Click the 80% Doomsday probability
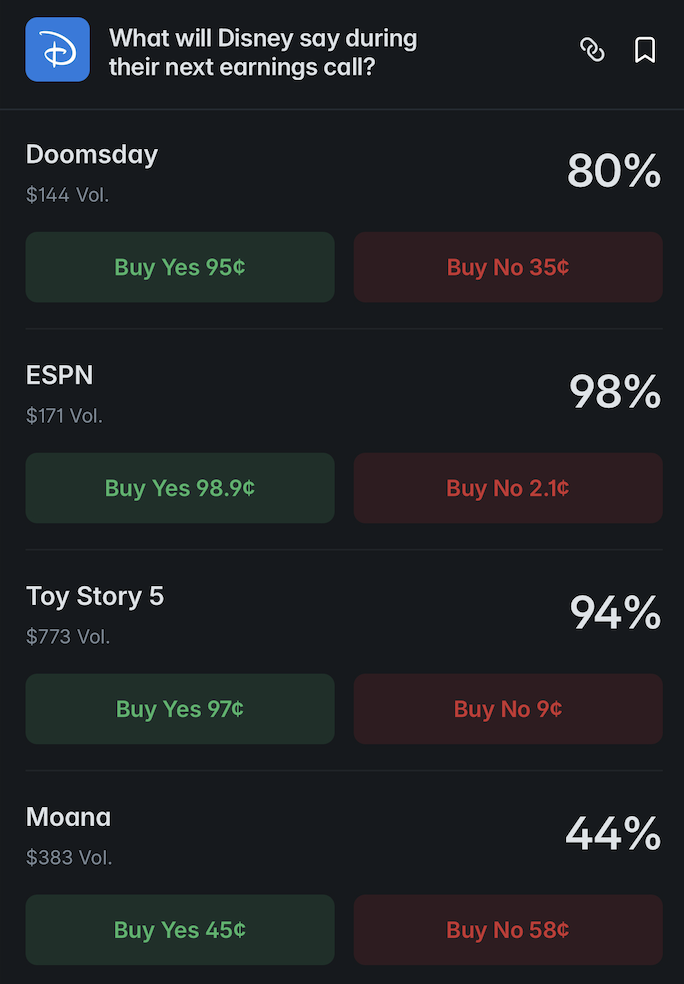 614,171
